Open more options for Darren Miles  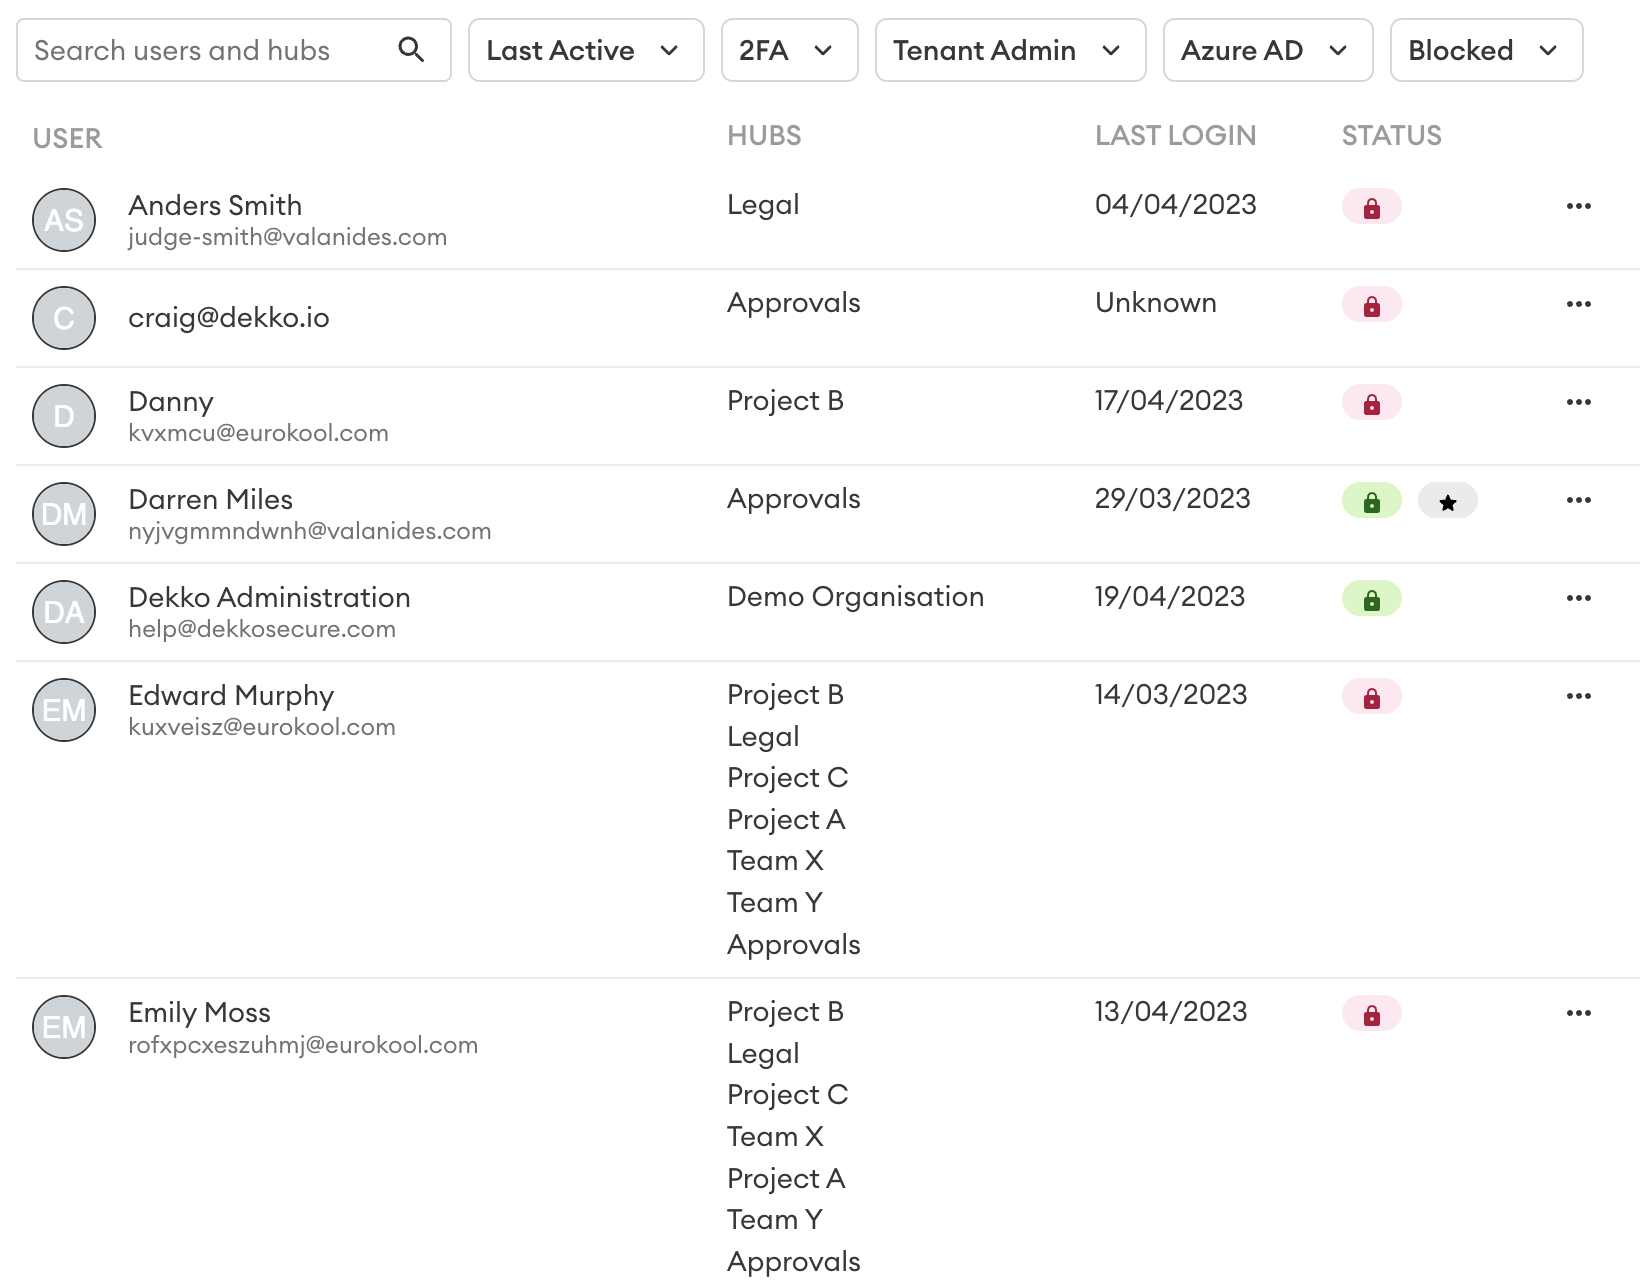click(1578, 500)
